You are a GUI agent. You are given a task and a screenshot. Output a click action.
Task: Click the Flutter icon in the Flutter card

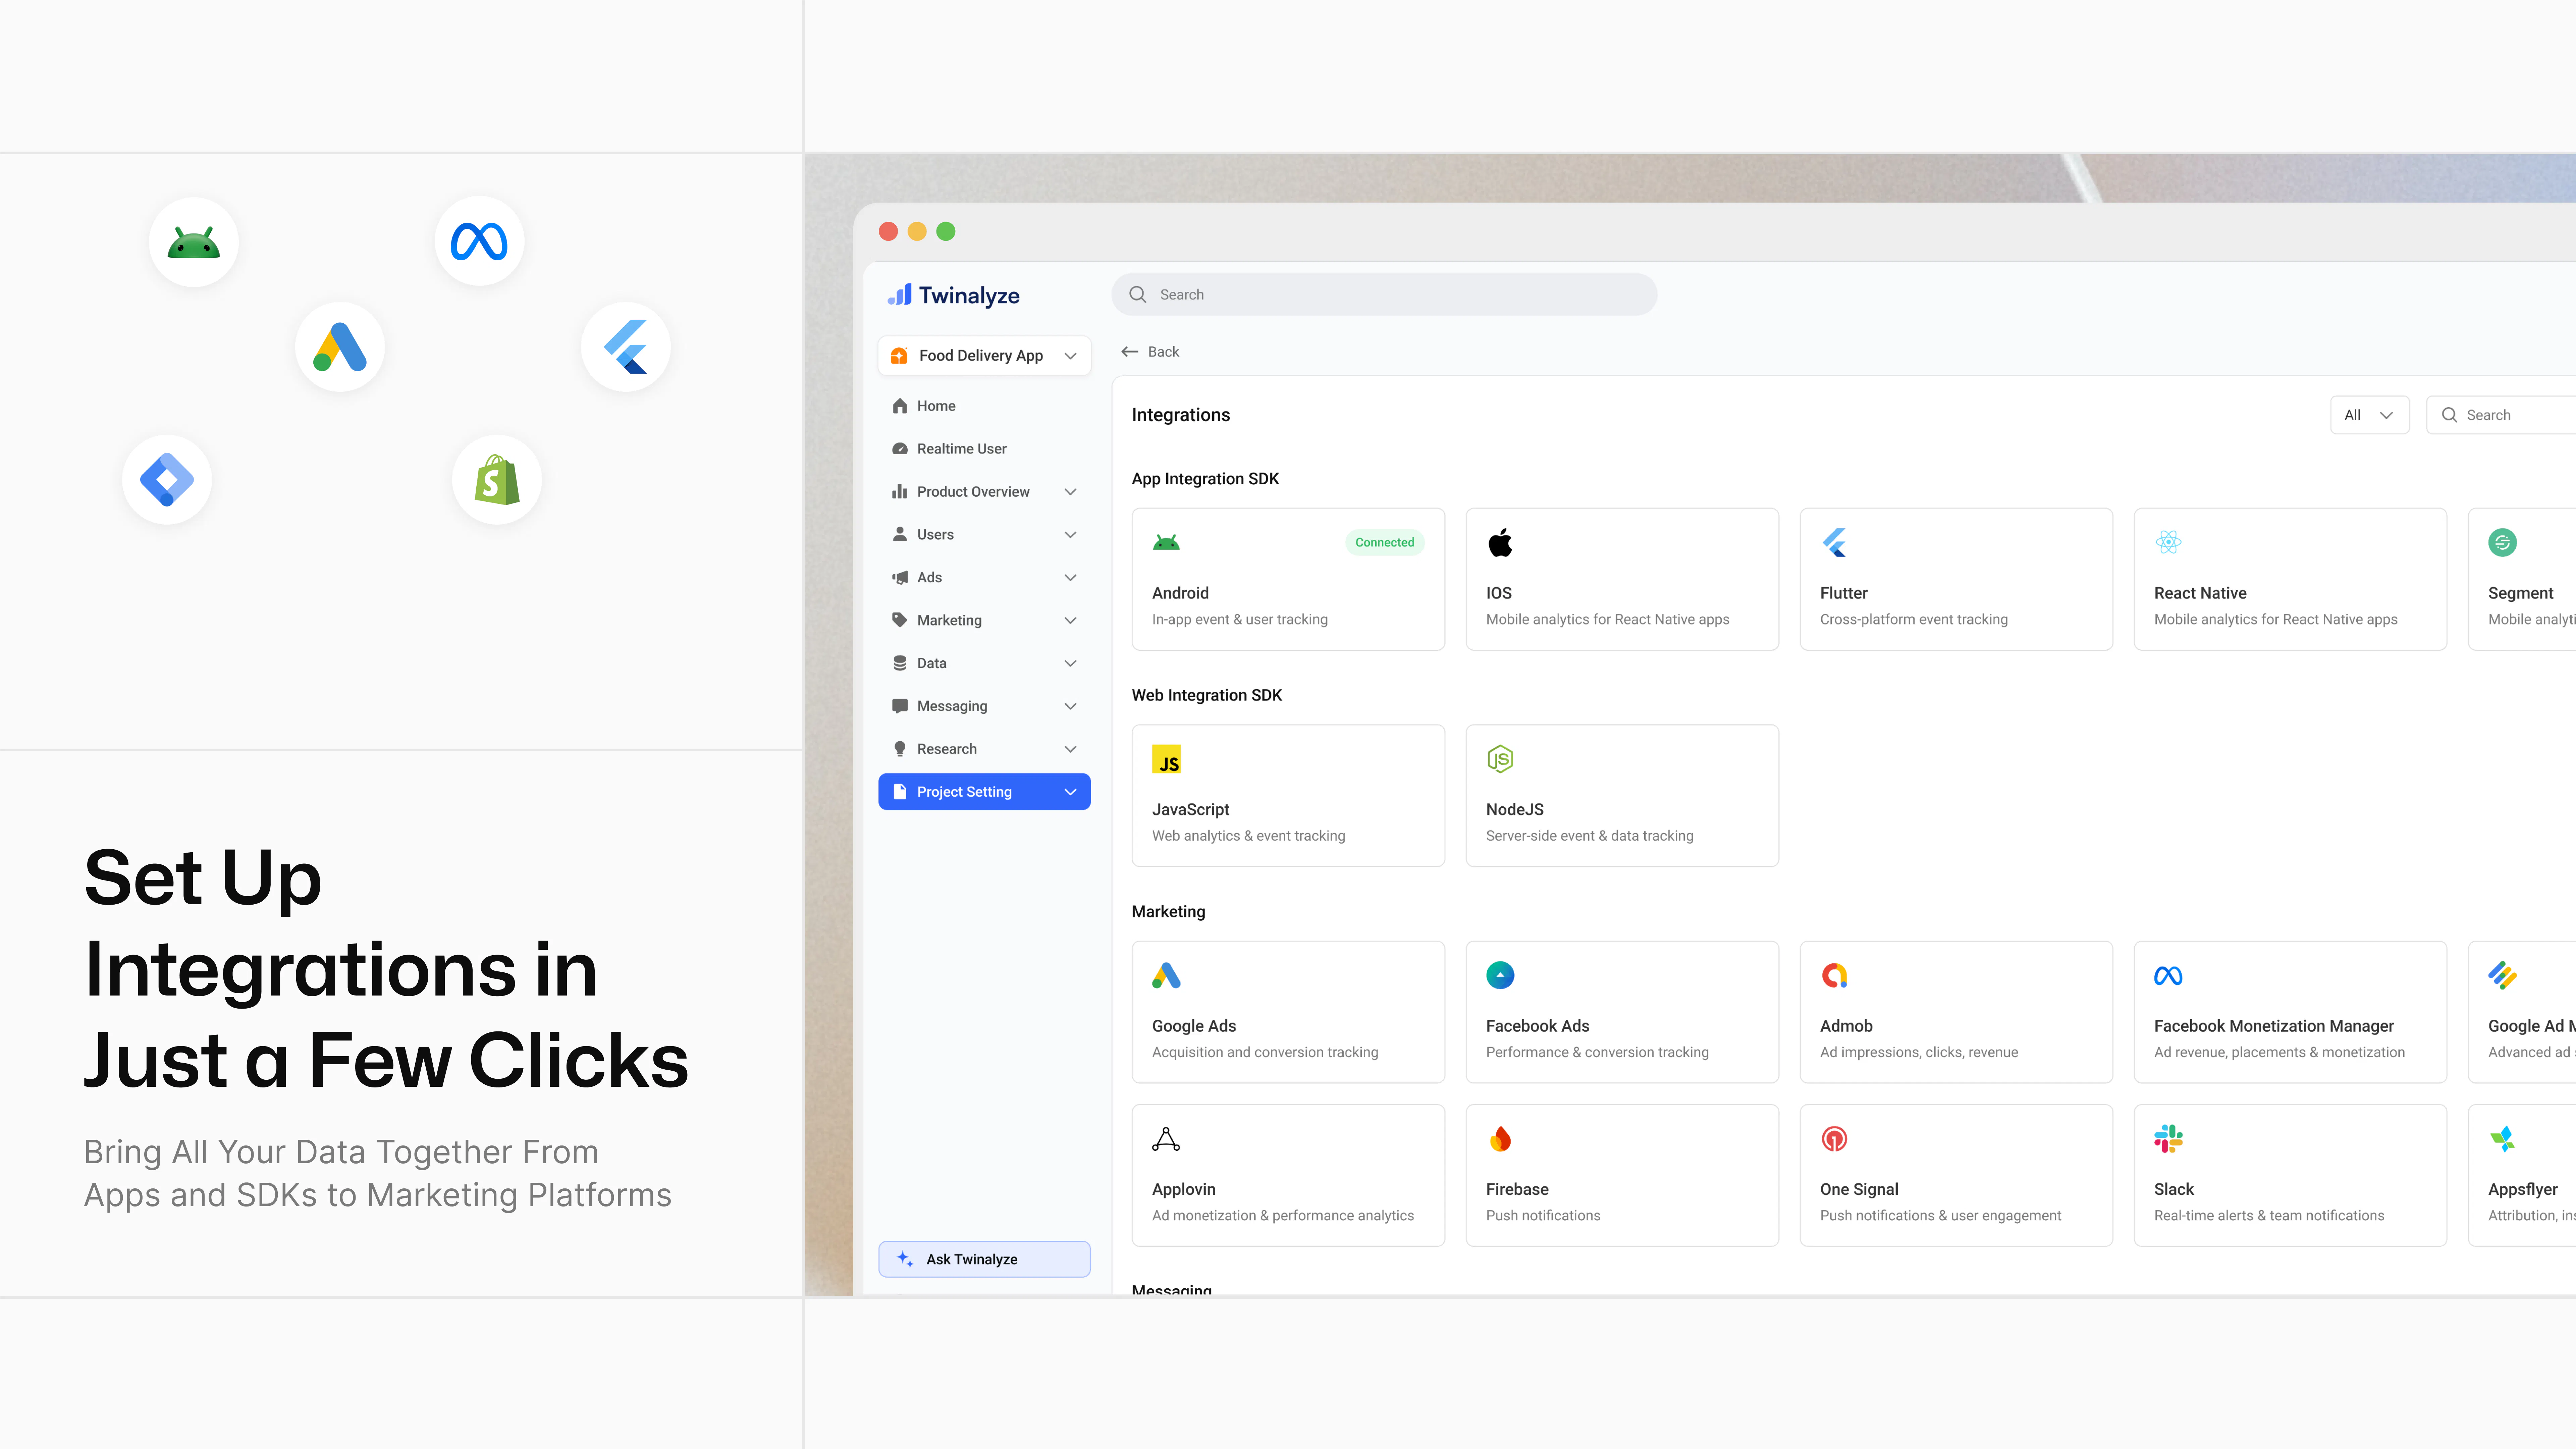pos(1834,542)
